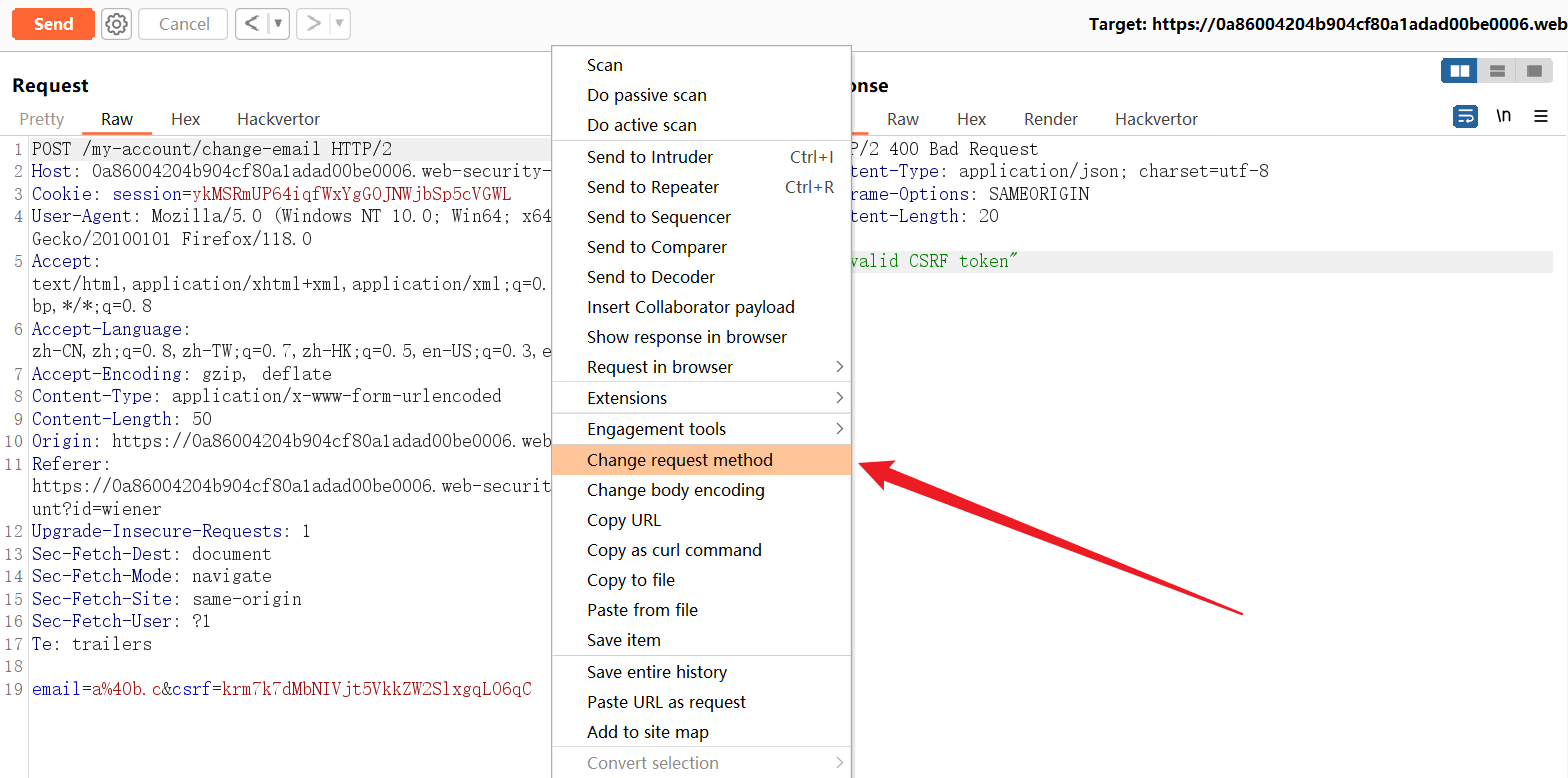Expand the Extensions submenu

[x=701, y=398]
